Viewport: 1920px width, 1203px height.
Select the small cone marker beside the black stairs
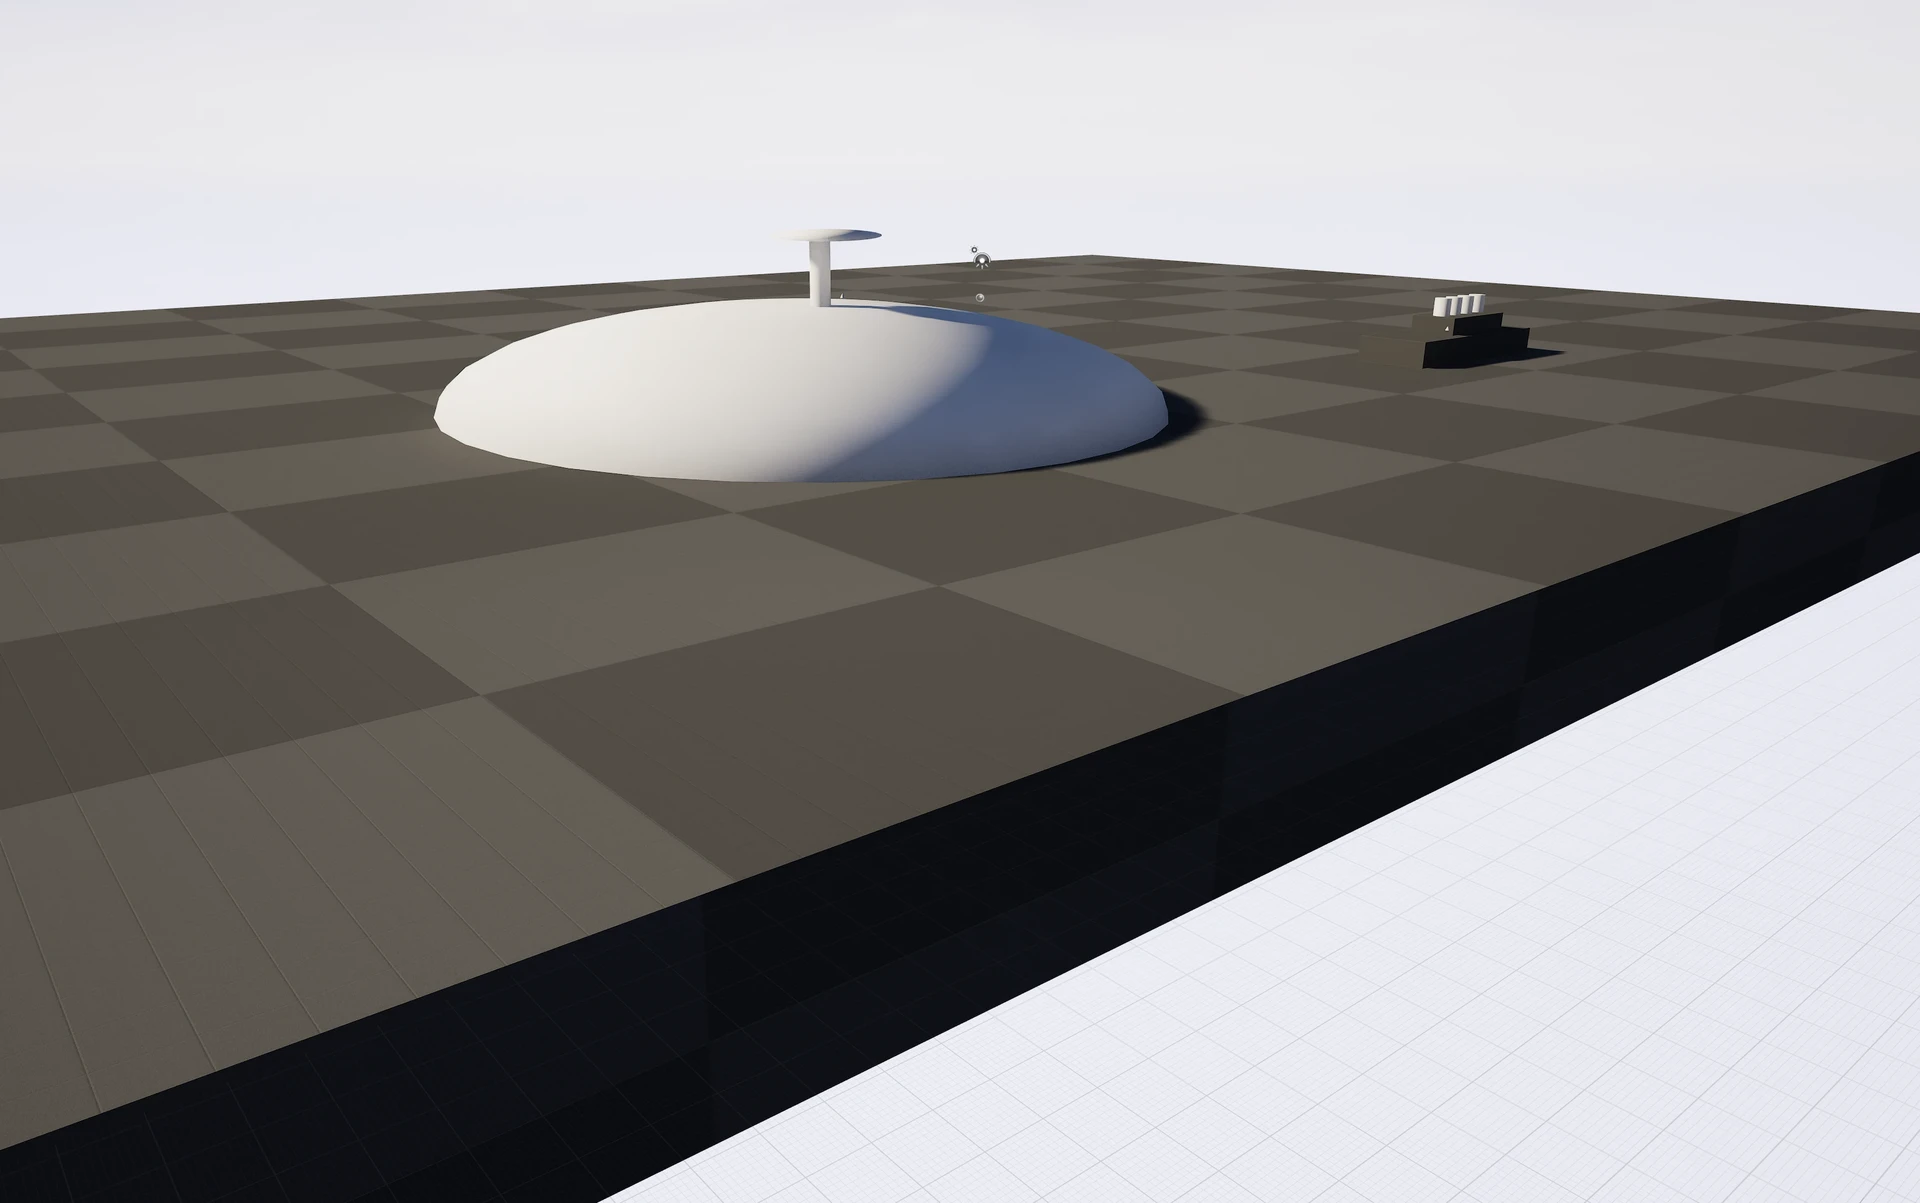pos(1446,327)
